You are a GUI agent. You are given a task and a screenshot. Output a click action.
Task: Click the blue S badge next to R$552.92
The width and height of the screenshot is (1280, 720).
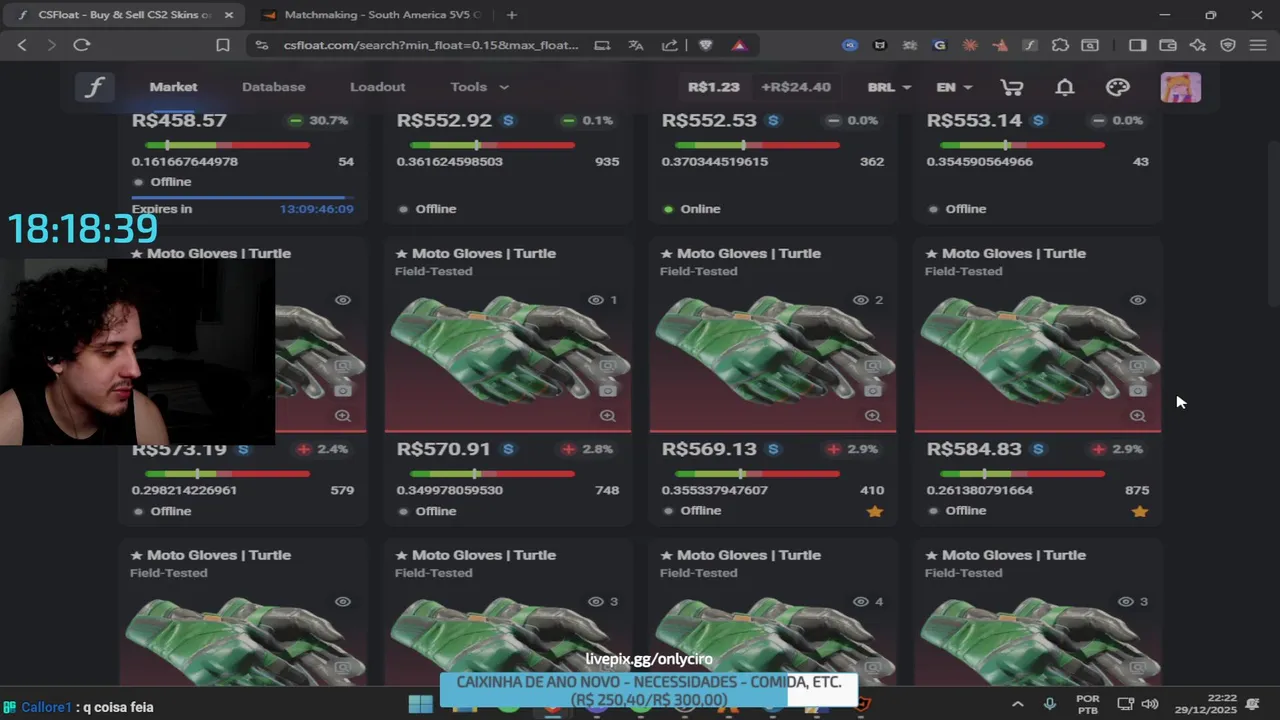508,120
